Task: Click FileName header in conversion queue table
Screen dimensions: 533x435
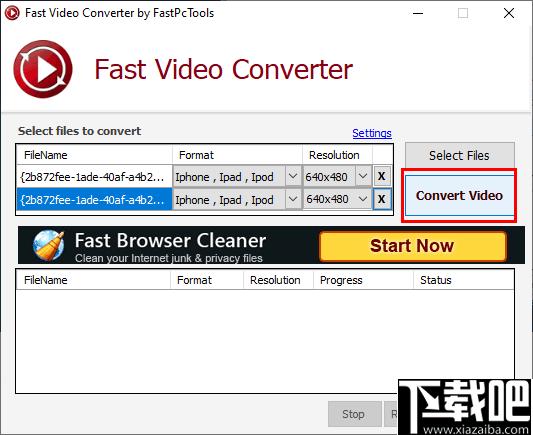Action: [x=93, y=280]
